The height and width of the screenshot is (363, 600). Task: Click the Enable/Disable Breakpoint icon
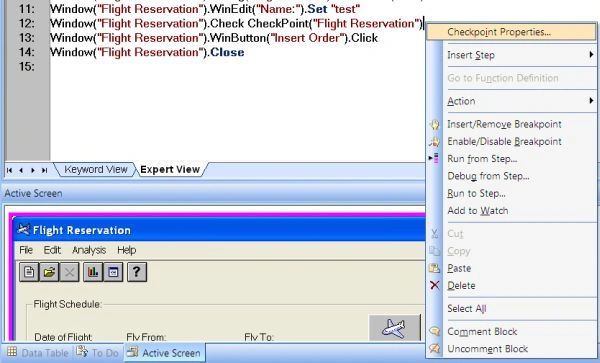click(435, 142)
